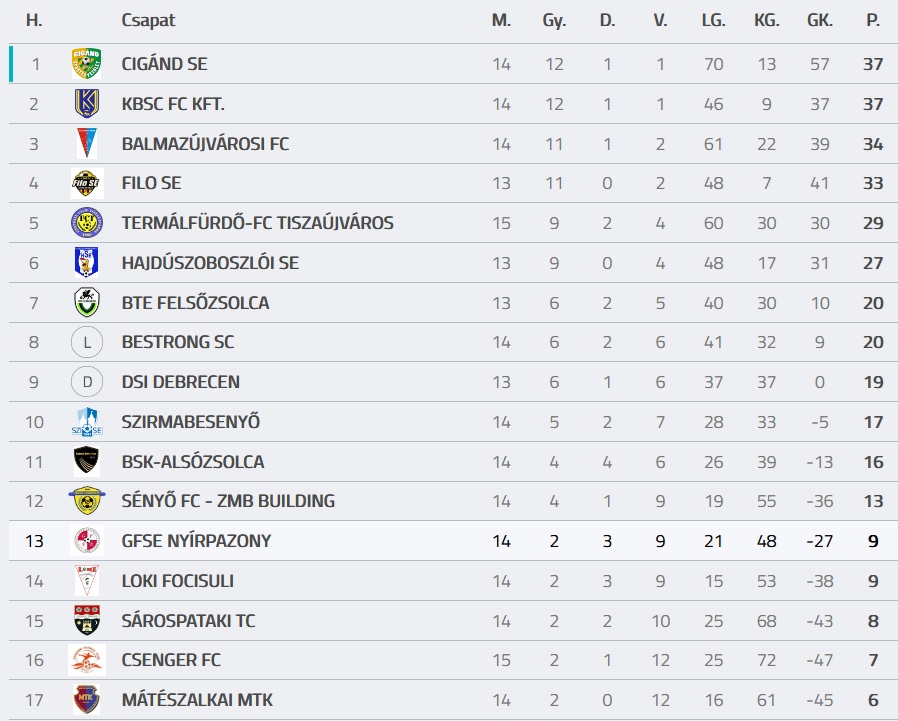Click the Hajdúszoboszlói SE crest
The height and width of the screenshot is (721, 898).
pos(87,263)
